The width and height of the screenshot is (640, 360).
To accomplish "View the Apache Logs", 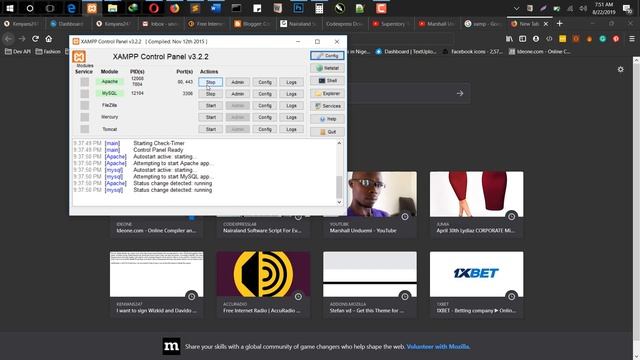I will pos(291,82).
